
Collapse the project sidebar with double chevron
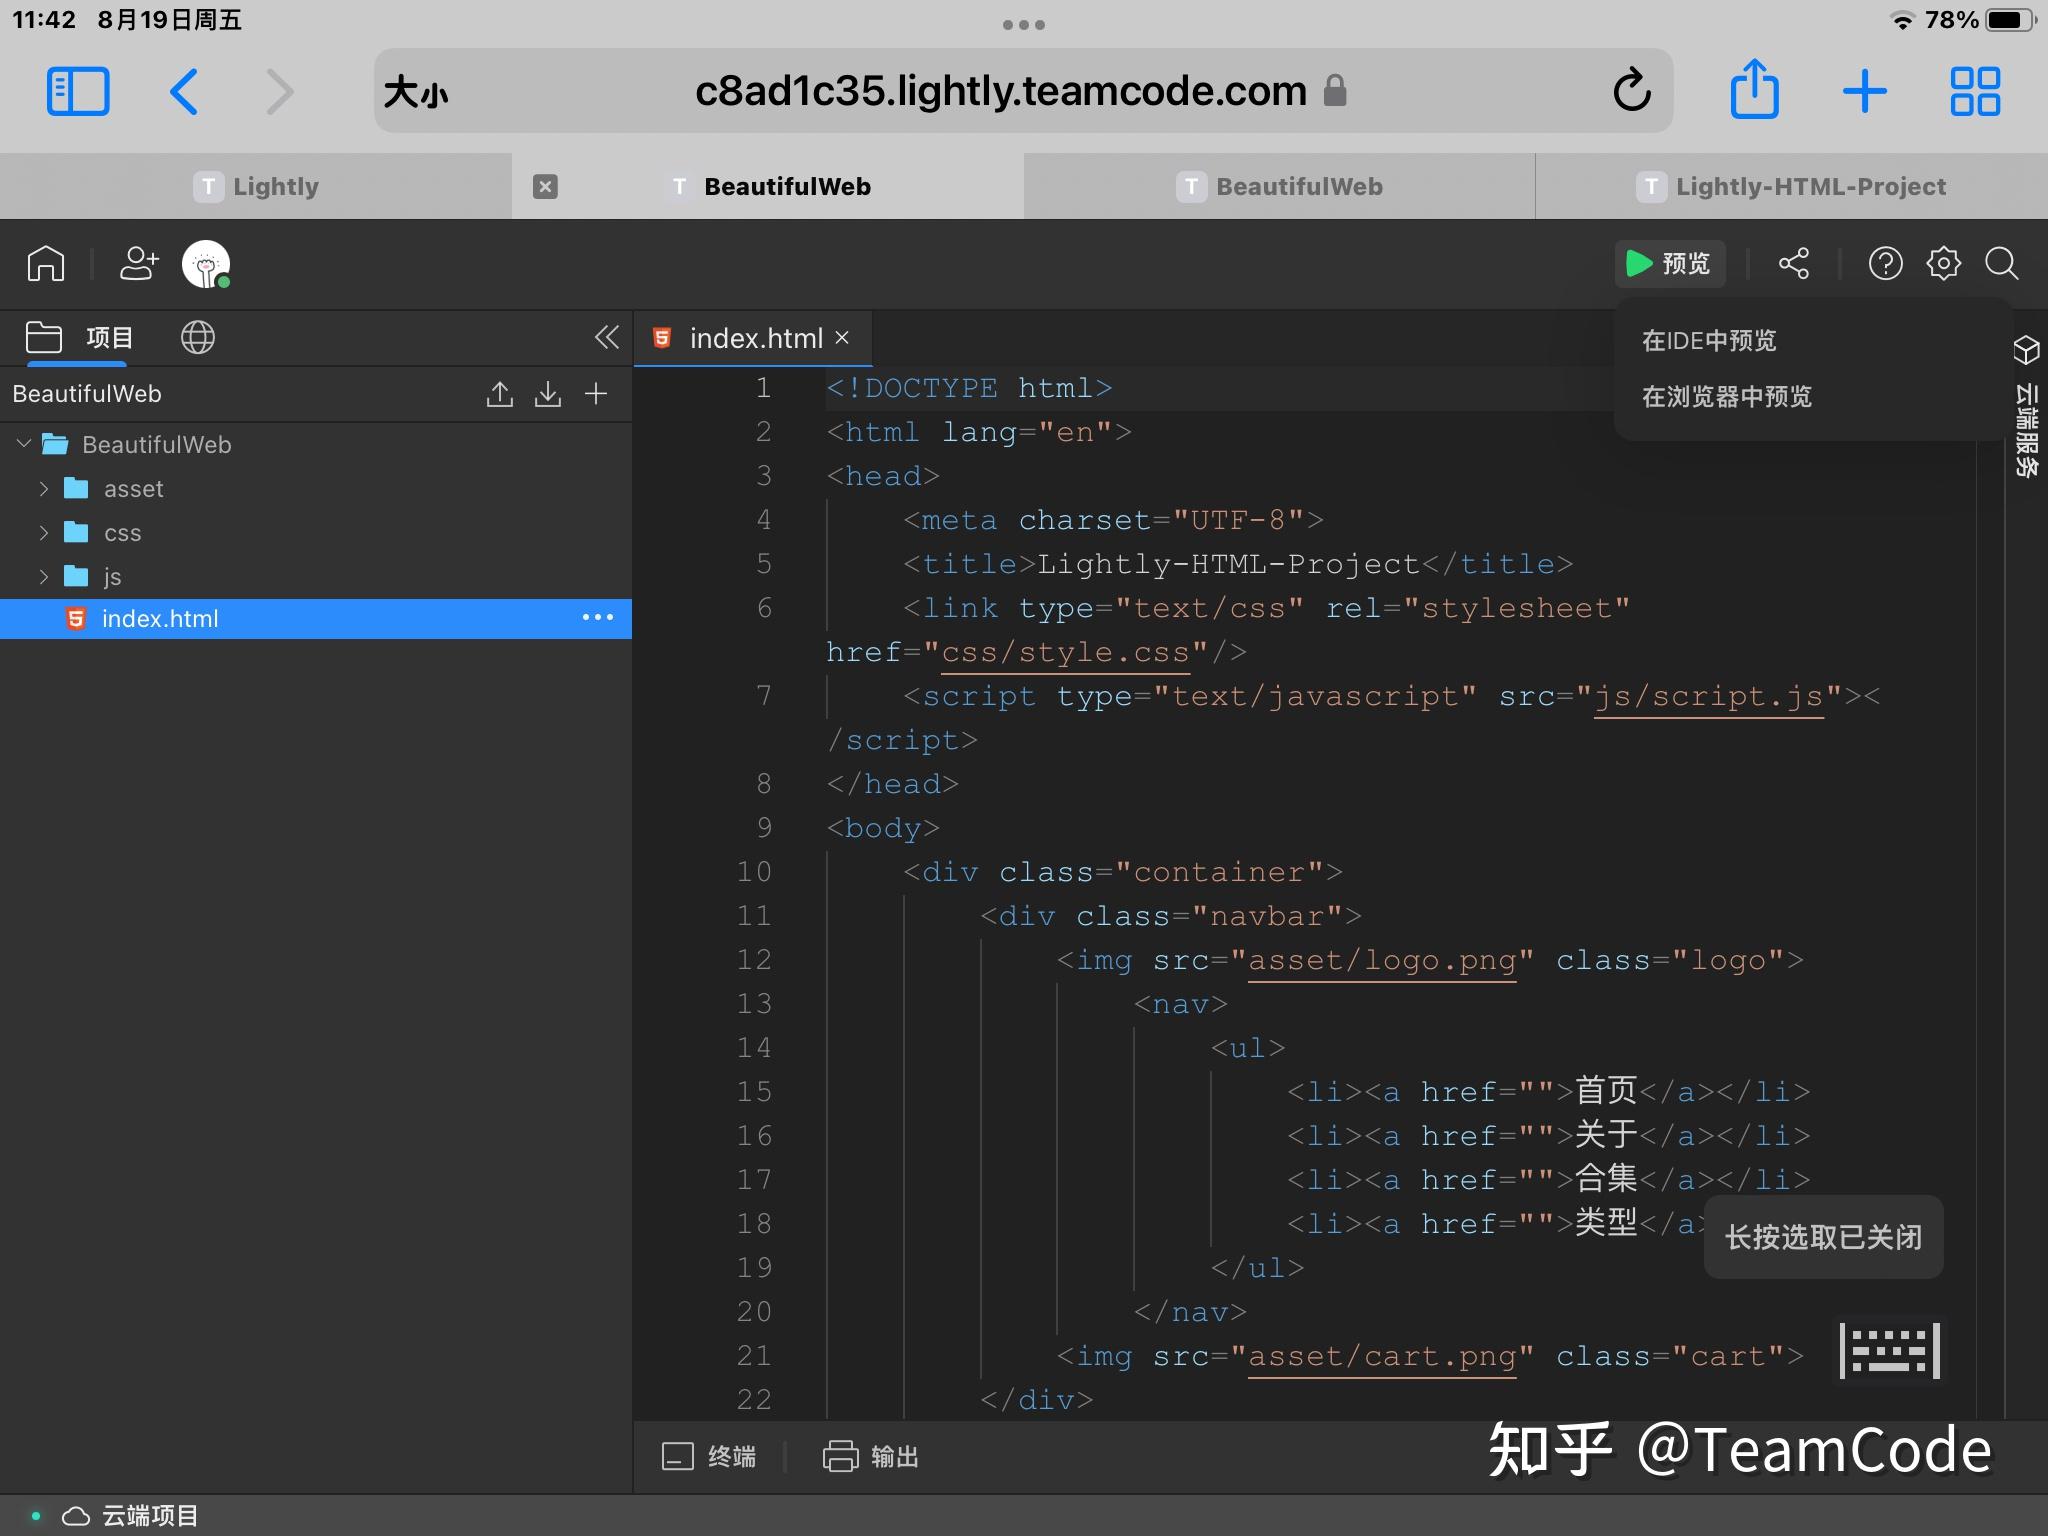pos(606,338)
